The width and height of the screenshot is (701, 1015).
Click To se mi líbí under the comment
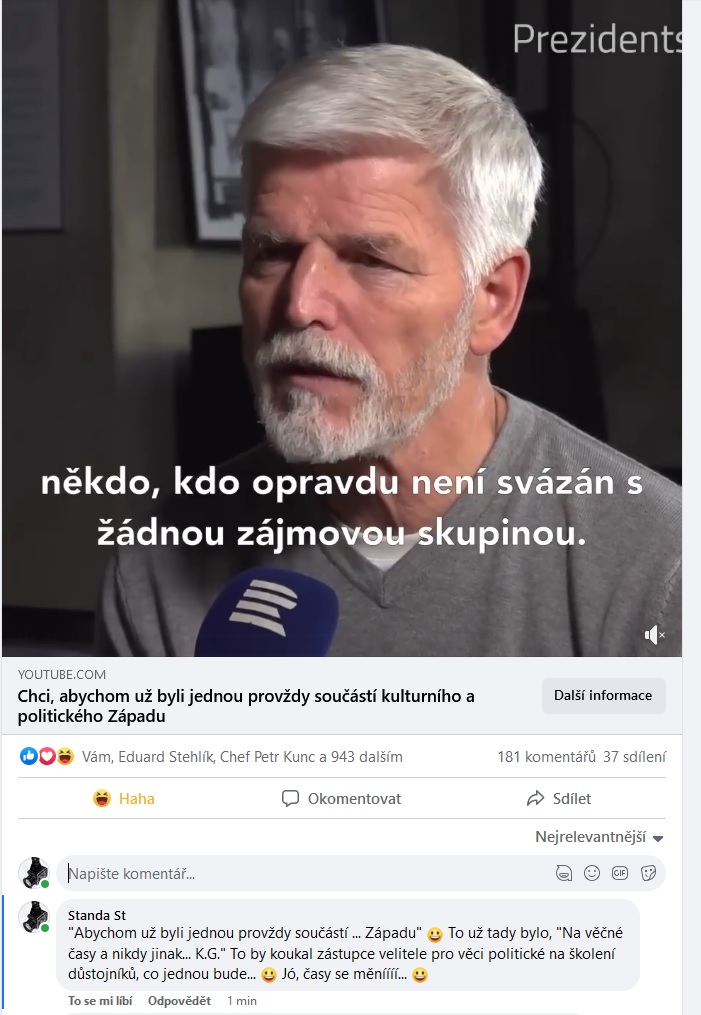point(100,1001)
